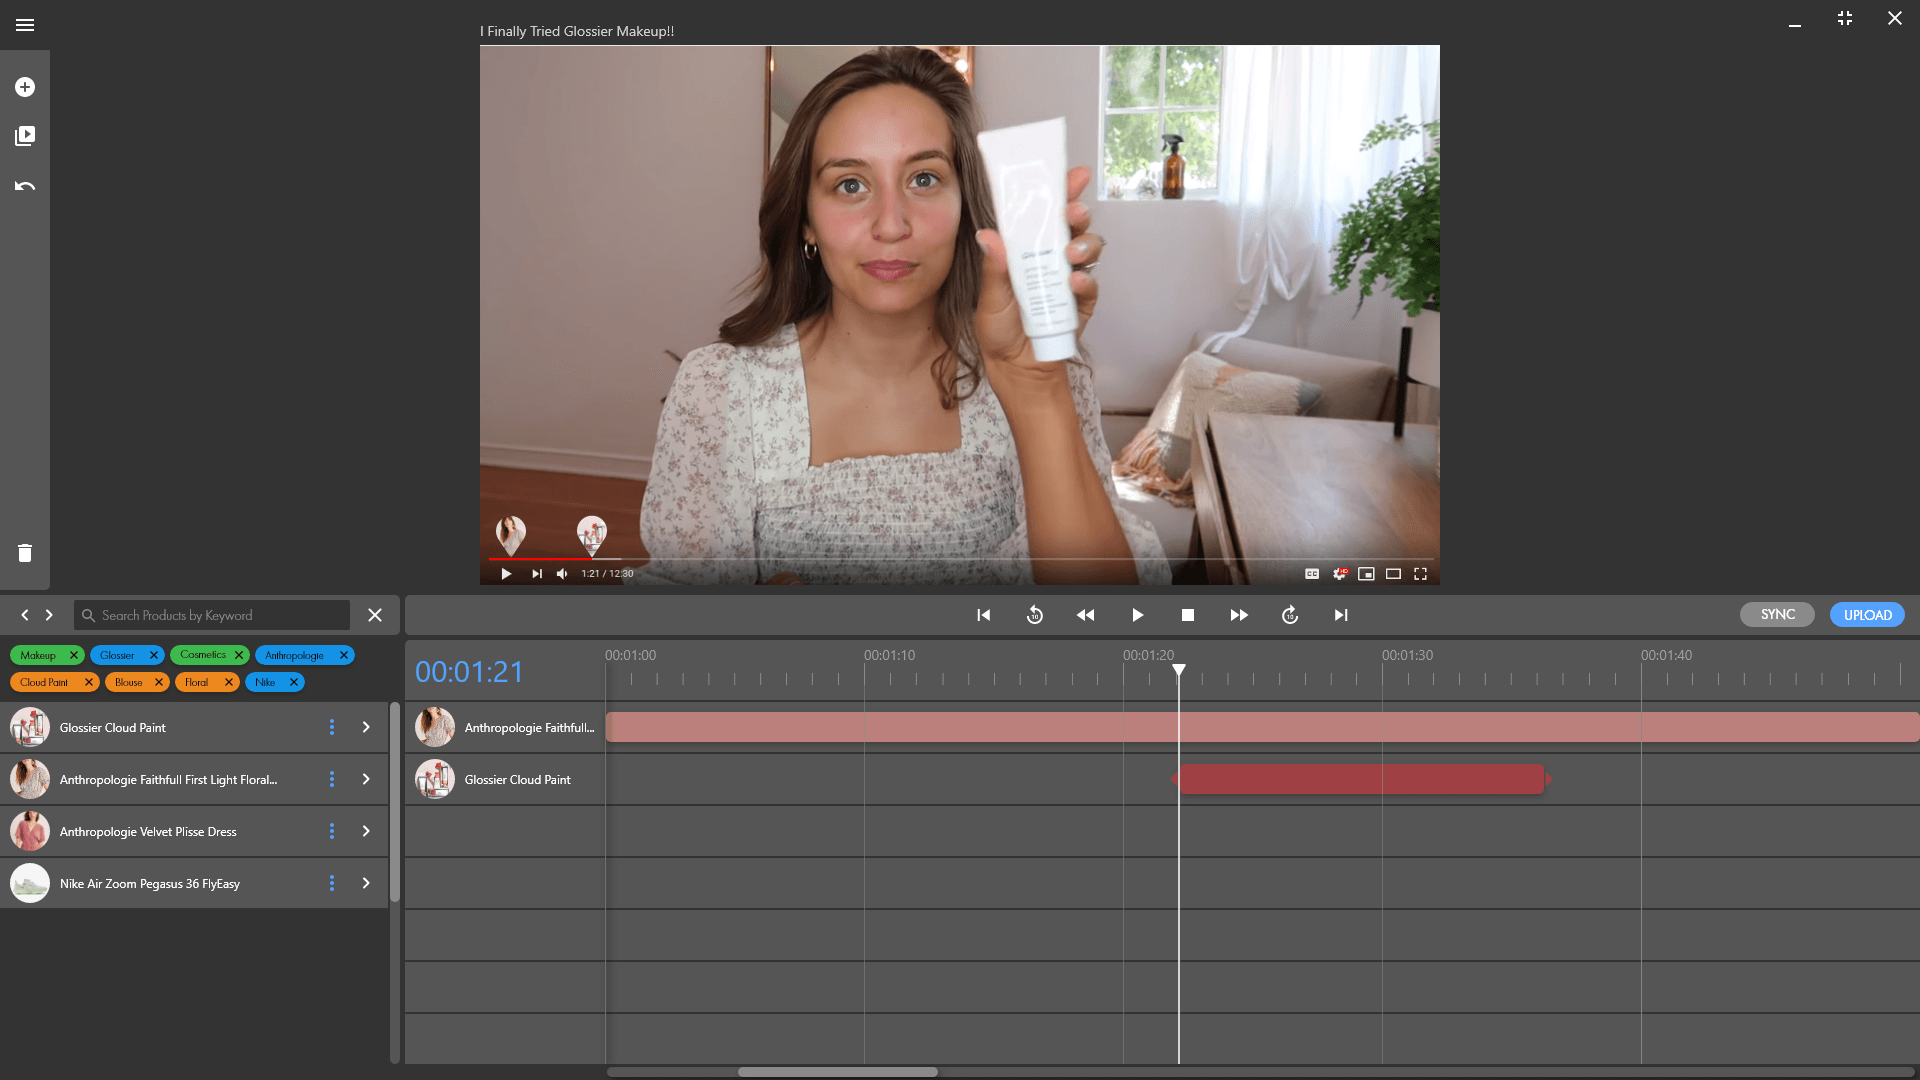Click the rewind 10 seconds icon

tap(1035, 615)
